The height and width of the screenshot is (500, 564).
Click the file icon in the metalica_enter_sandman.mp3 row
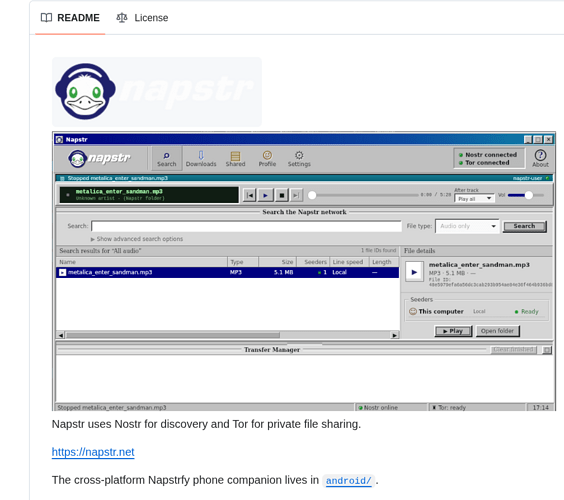[63, 273]
